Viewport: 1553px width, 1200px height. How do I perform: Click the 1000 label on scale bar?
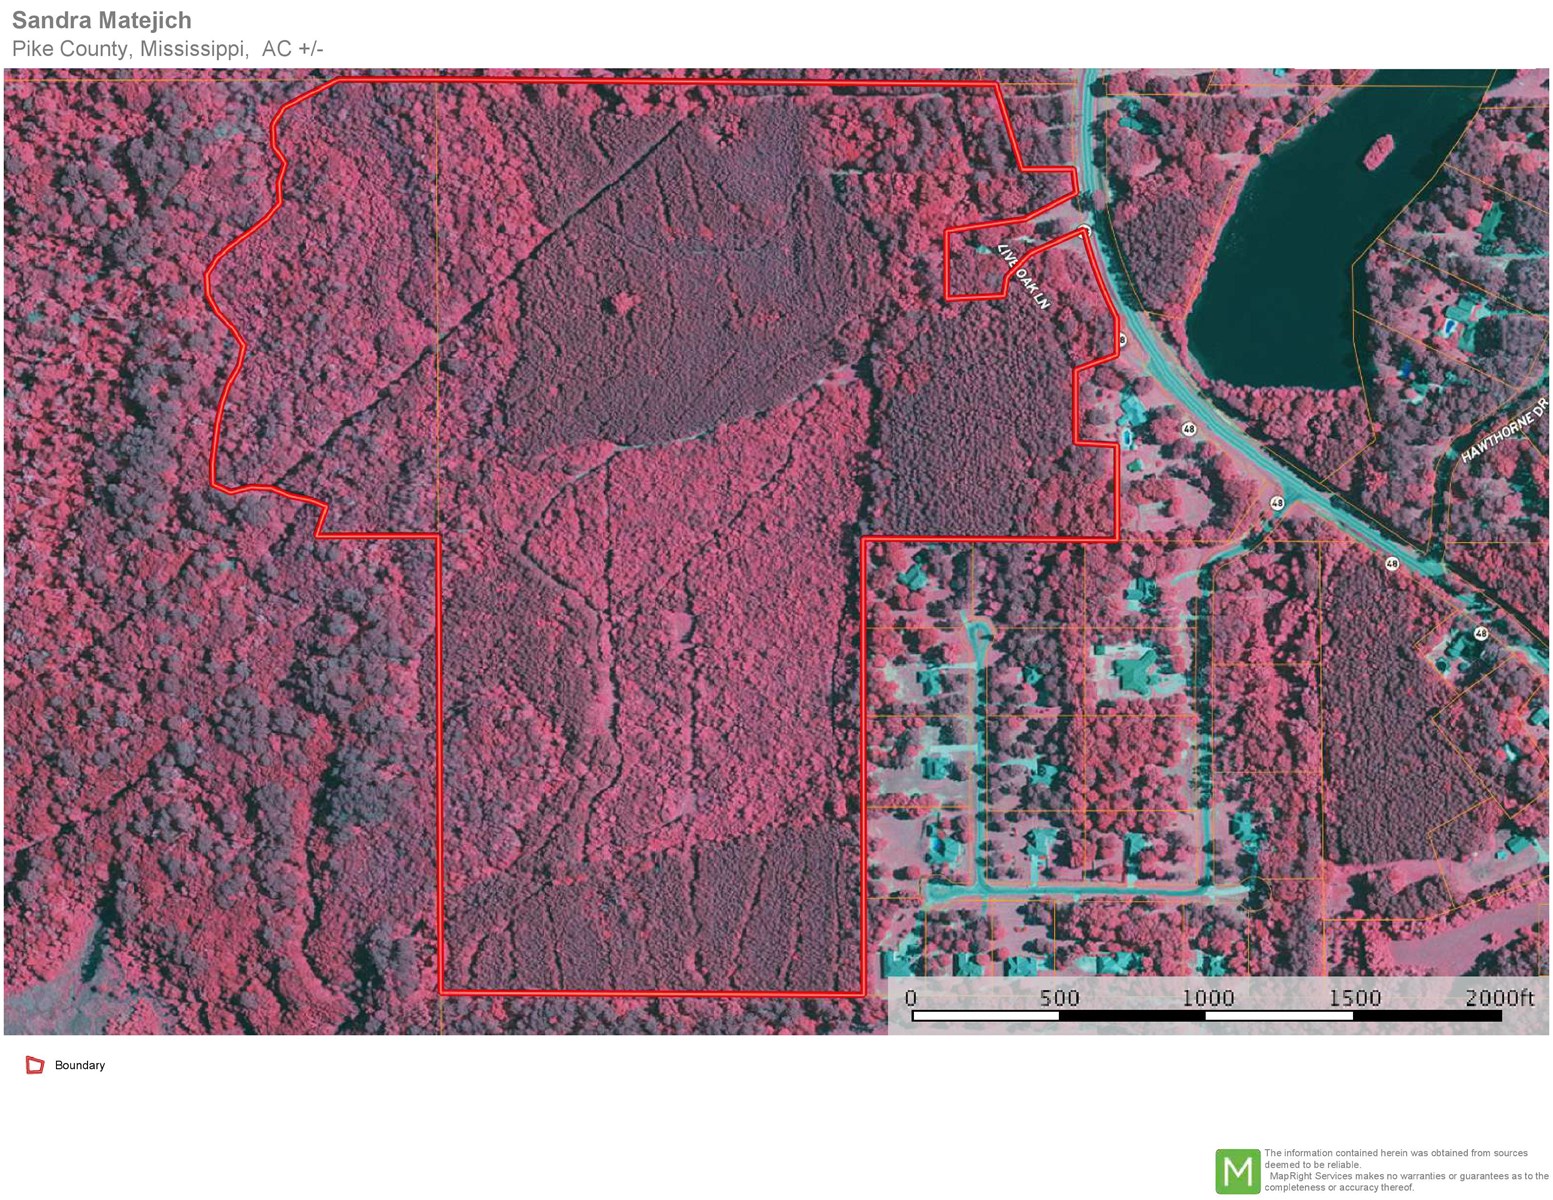pos(1207,998)
